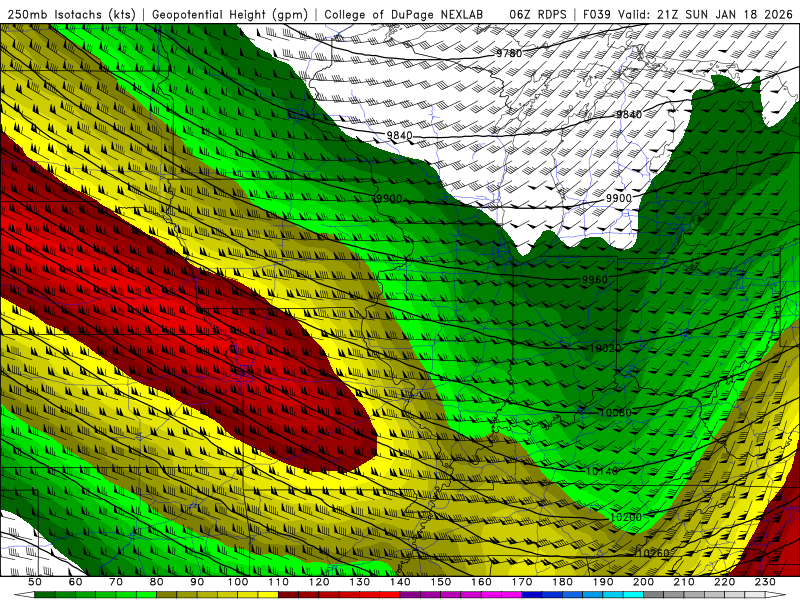This screenshot has width=800, height=600.
Task: Click the color bar scale value 160
Action: click(481, 582)
